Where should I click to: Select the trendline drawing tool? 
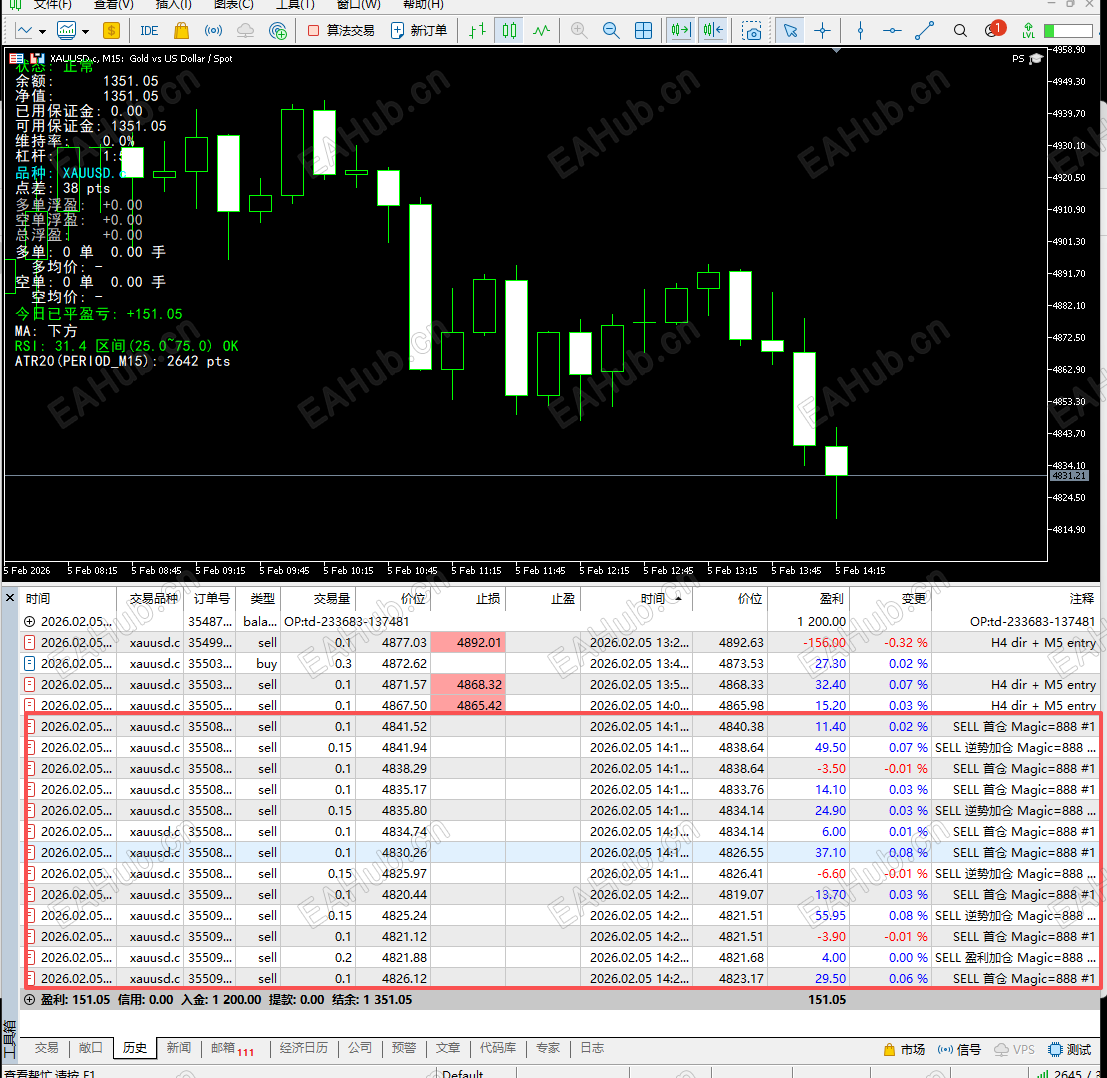click(925, 30)
